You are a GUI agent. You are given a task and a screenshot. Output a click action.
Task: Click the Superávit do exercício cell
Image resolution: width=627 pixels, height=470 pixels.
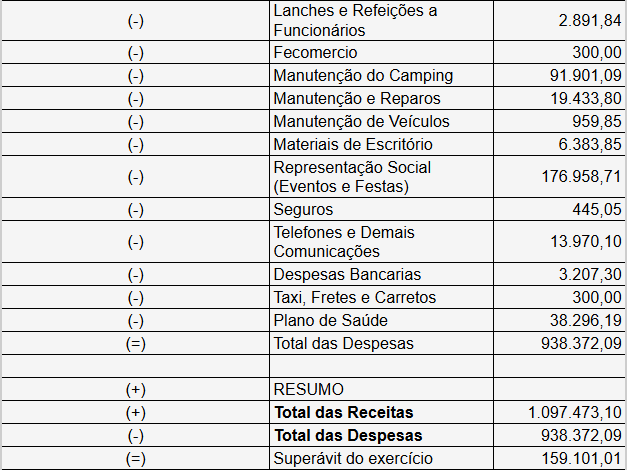[381, 458]
